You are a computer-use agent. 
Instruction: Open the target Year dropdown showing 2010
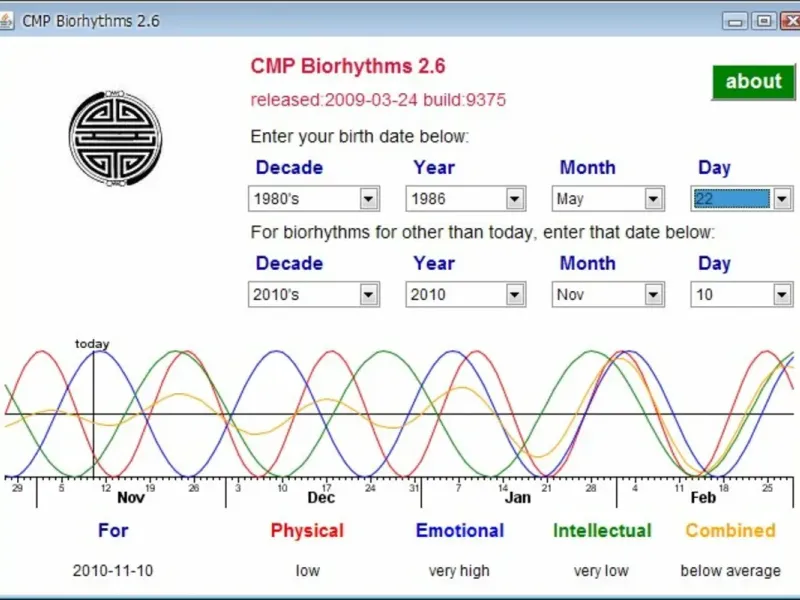coord(466,294)
